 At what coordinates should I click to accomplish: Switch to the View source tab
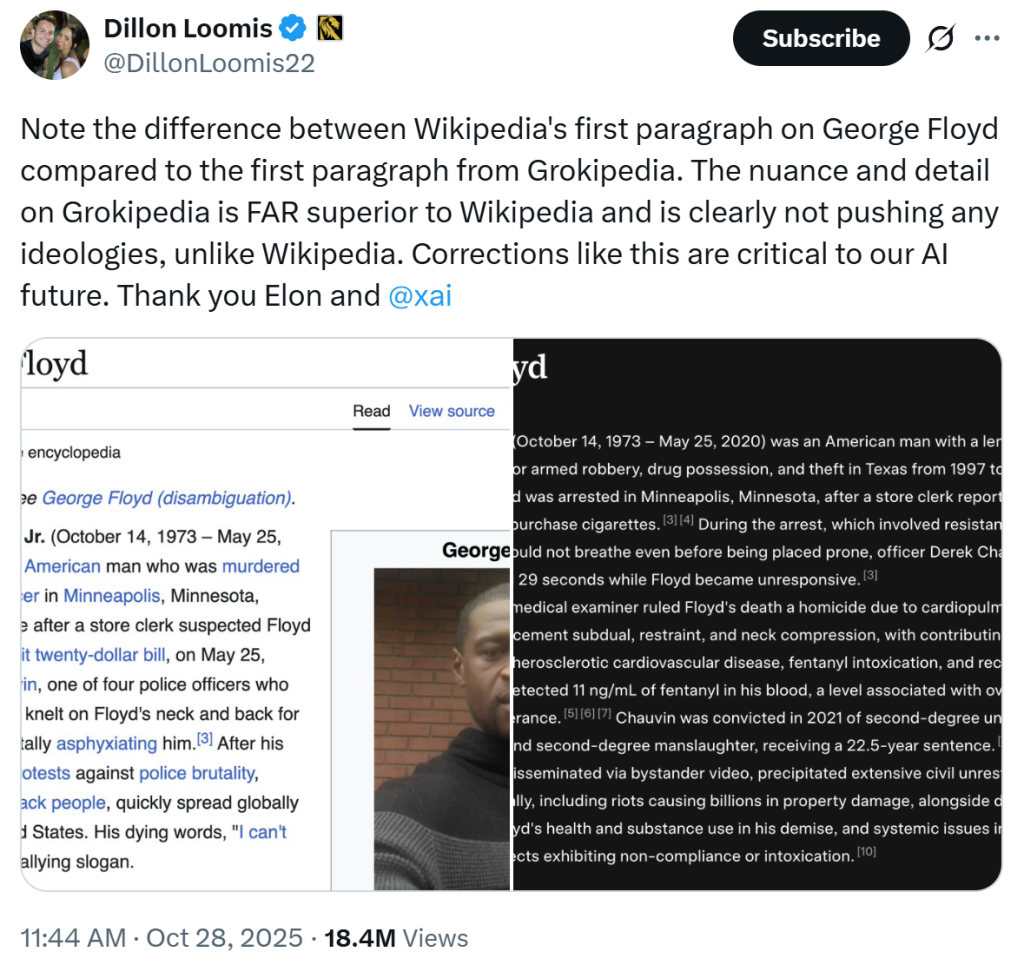tap(451, 411)
